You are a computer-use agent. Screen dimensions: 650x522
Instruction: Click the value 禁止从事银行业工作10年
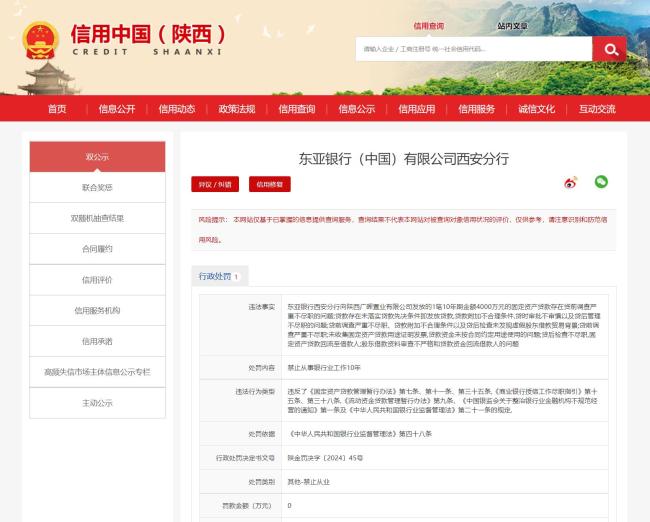(x=324, y=368)
